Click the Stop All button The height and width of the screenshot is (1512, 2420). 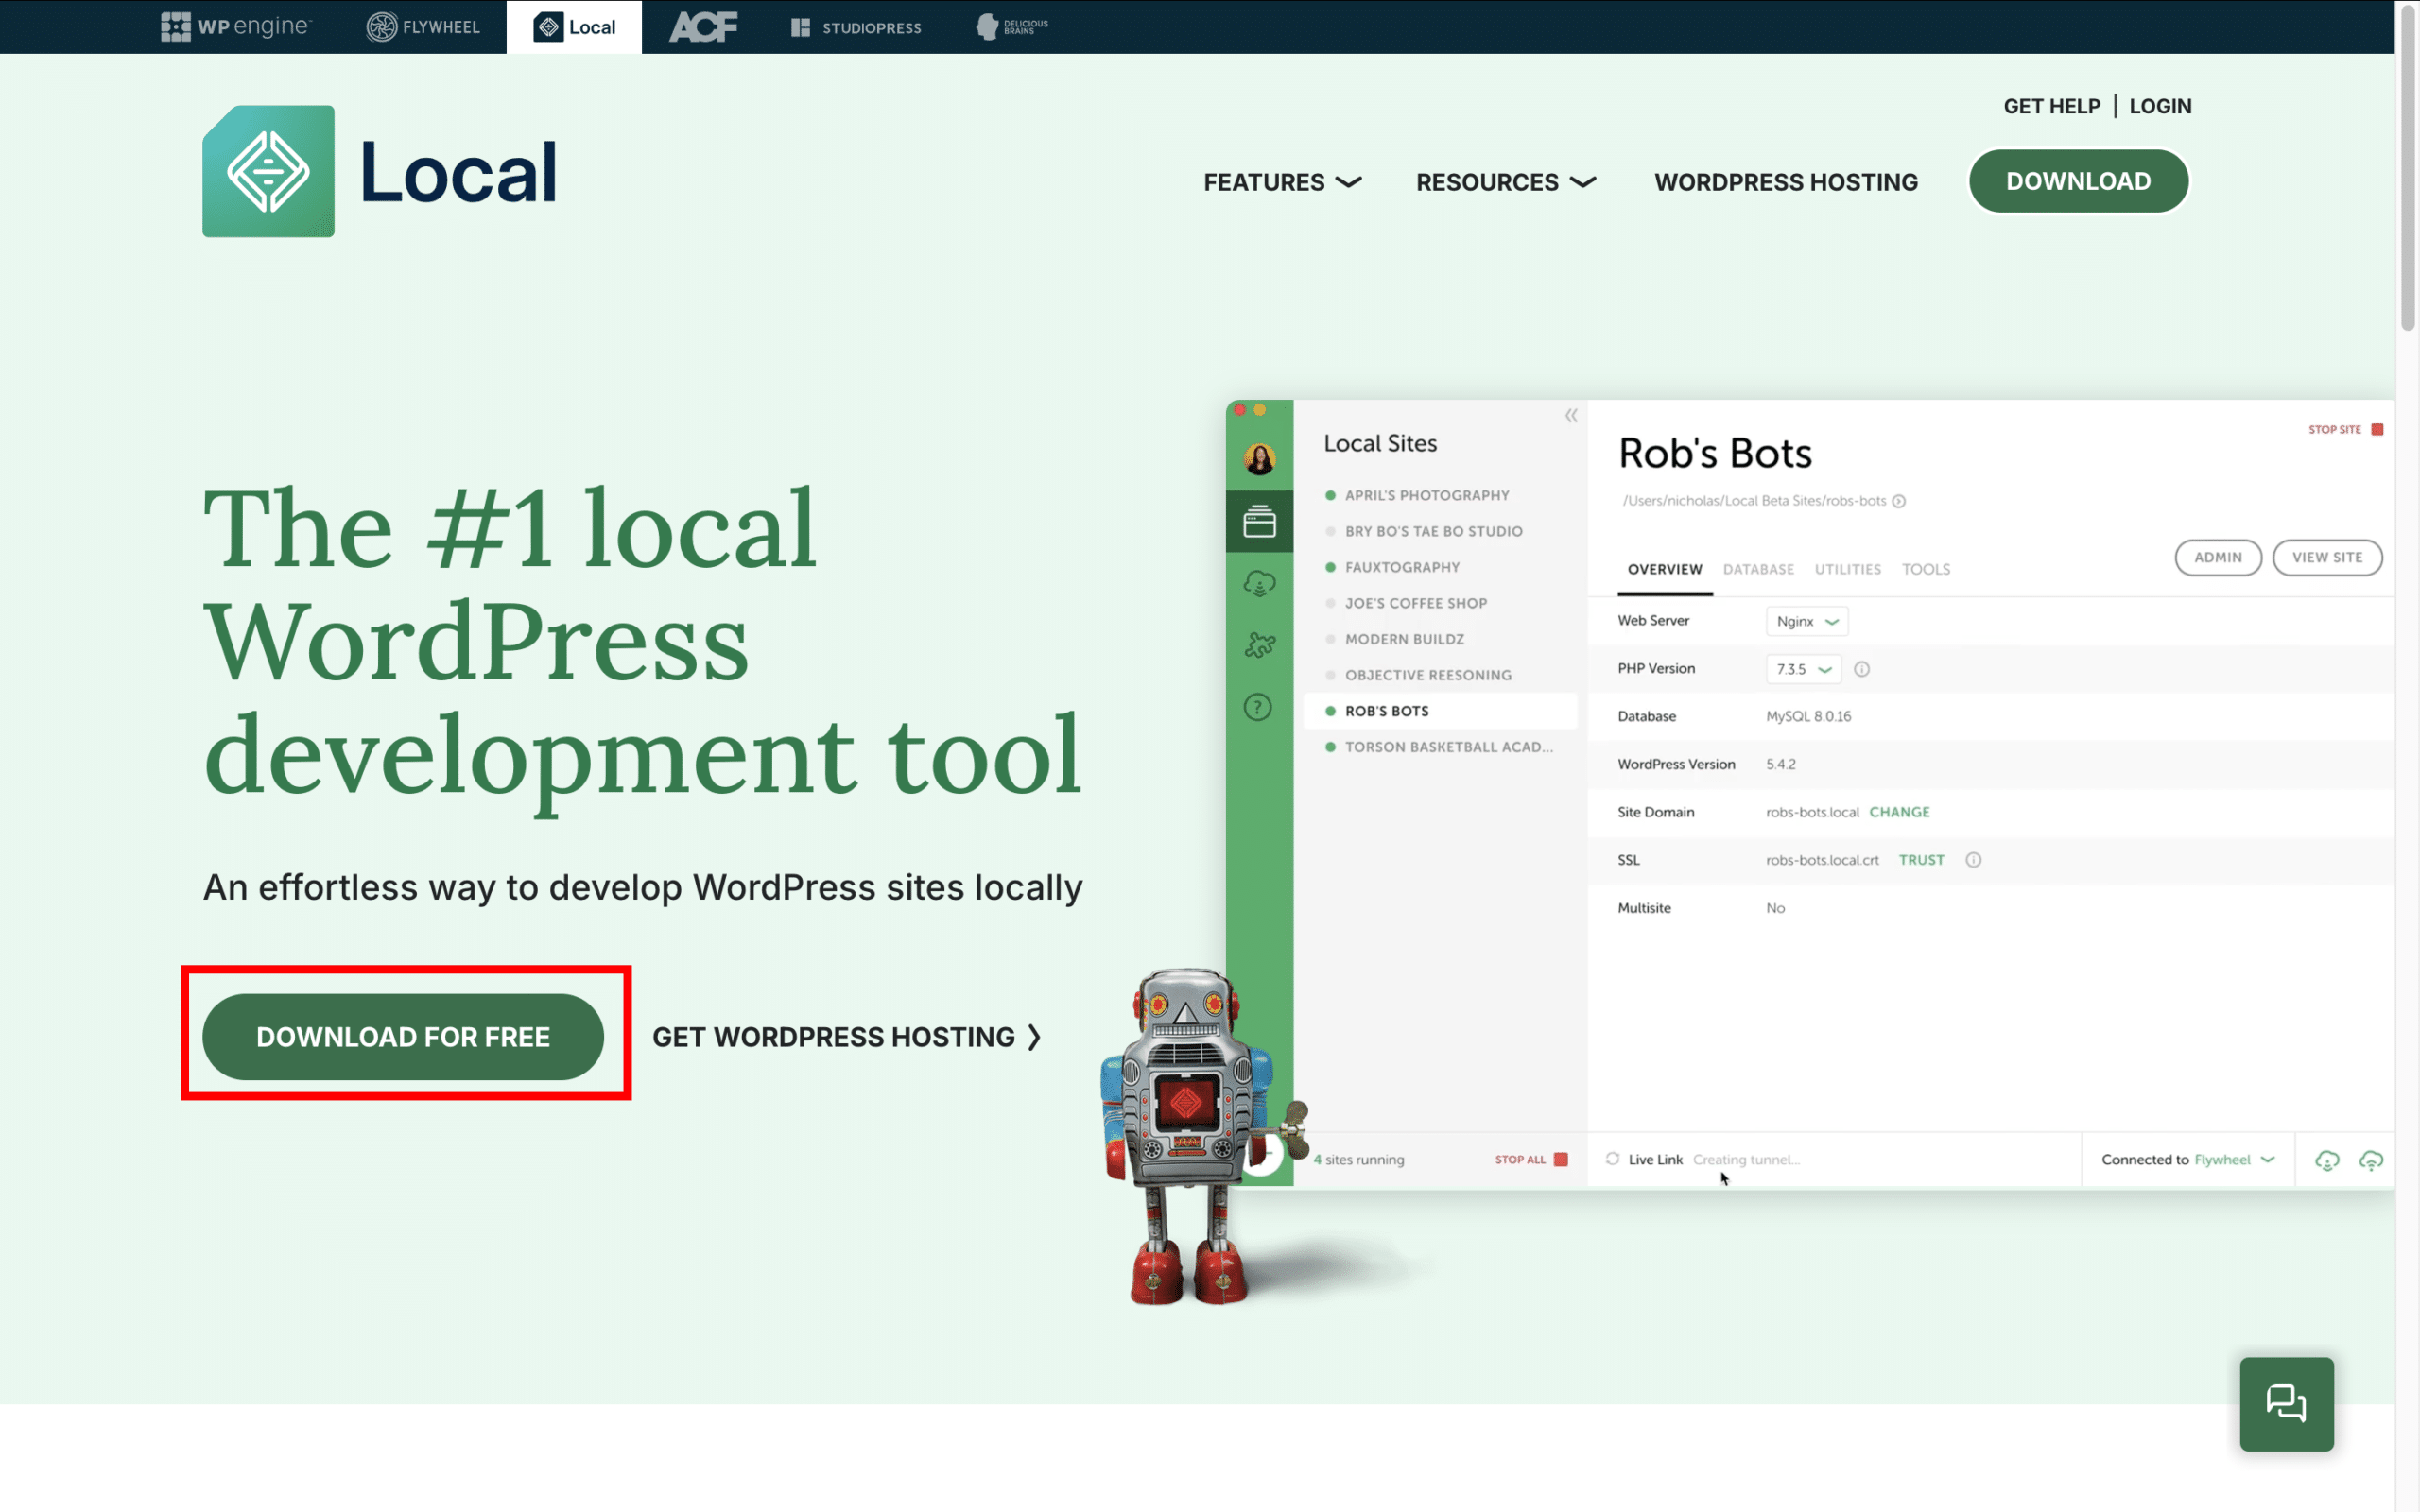[x=1530, y=1159]
